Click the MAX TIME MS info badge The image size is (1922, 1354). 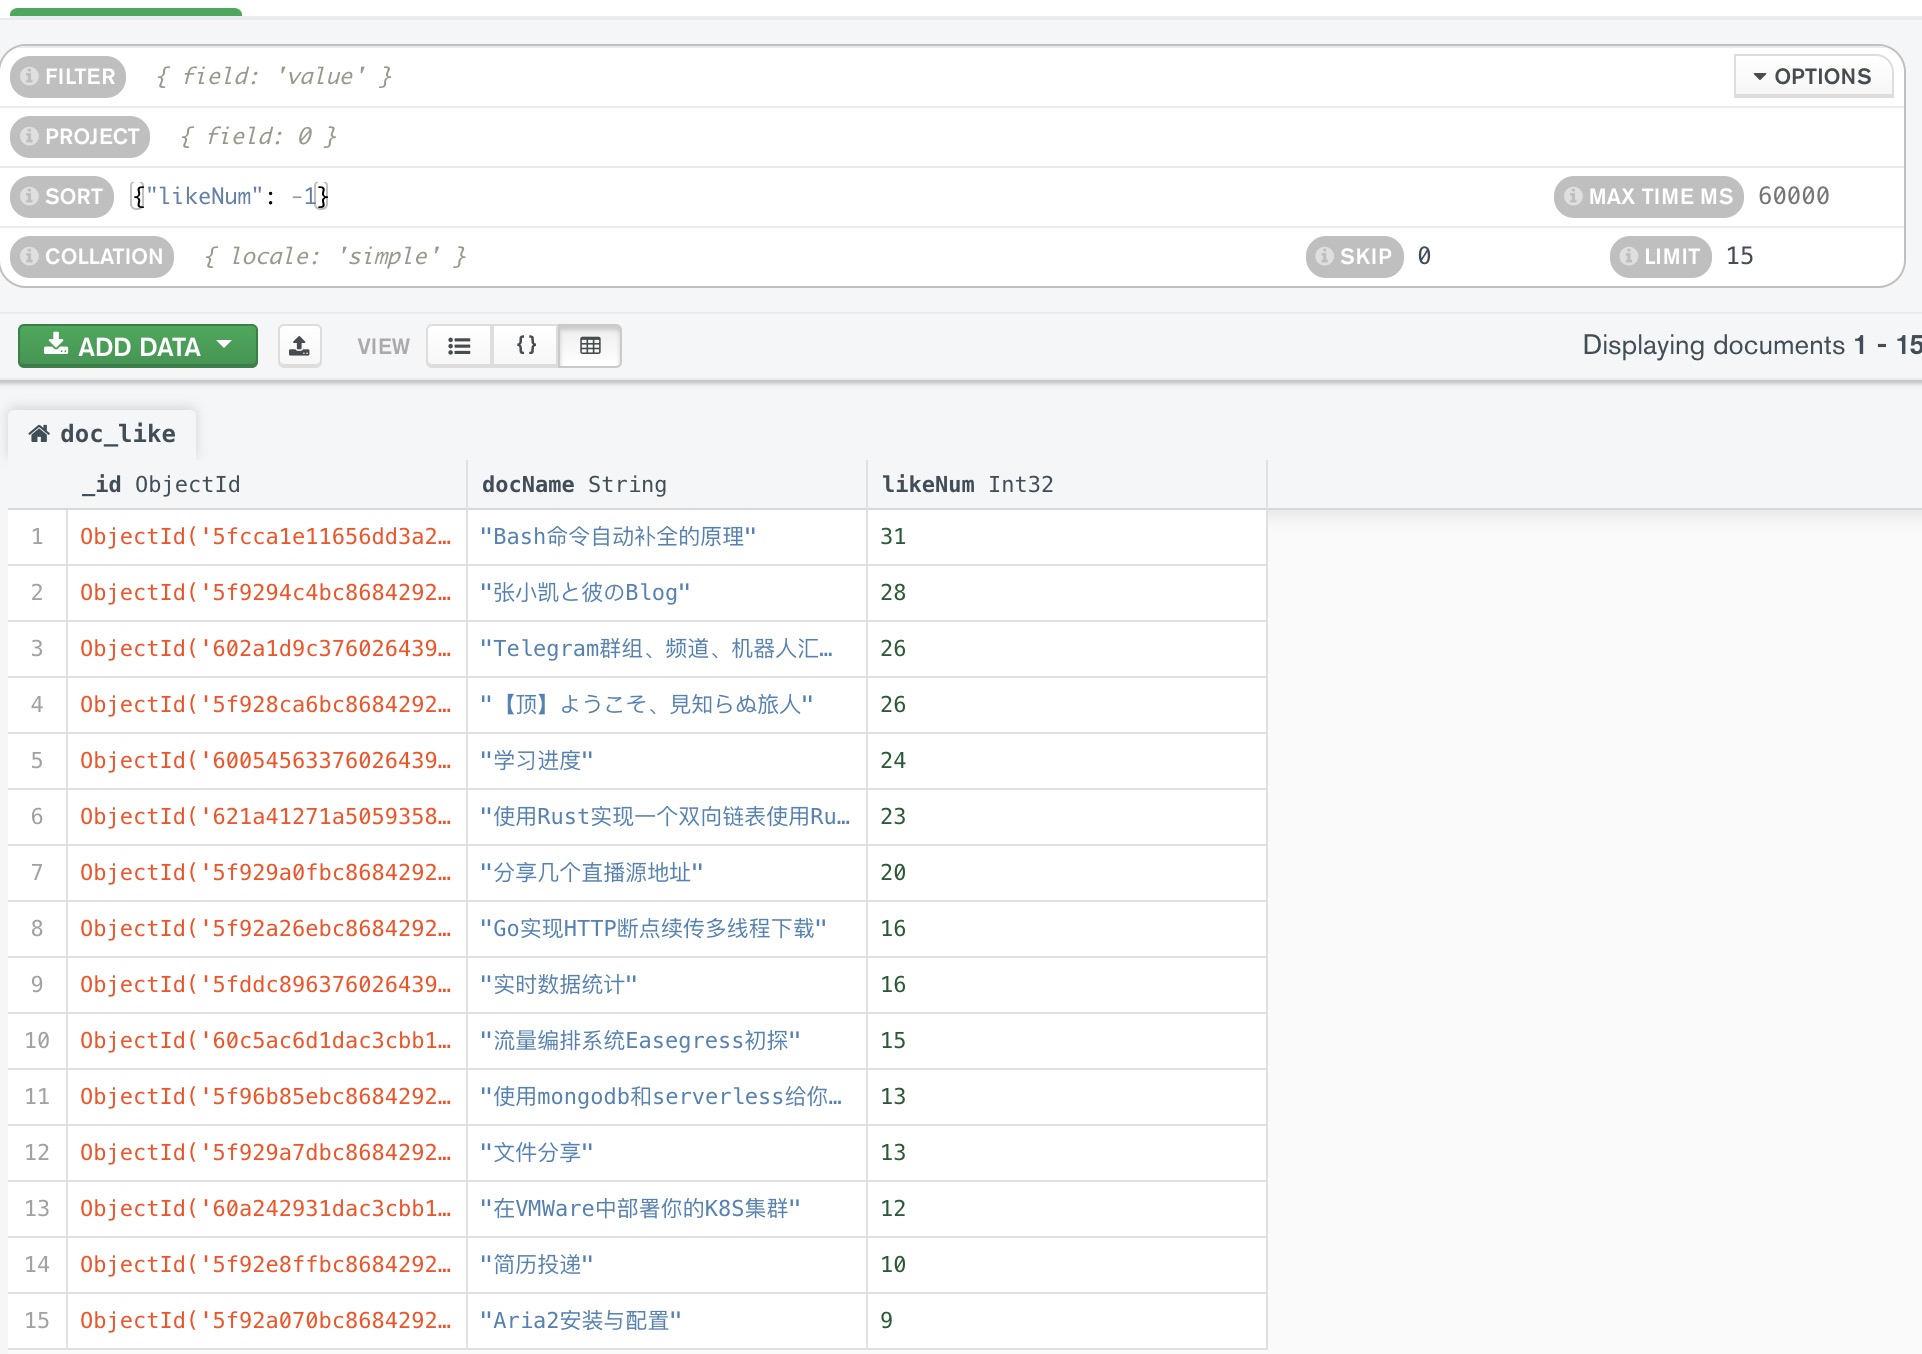[x=1649, y=197]
